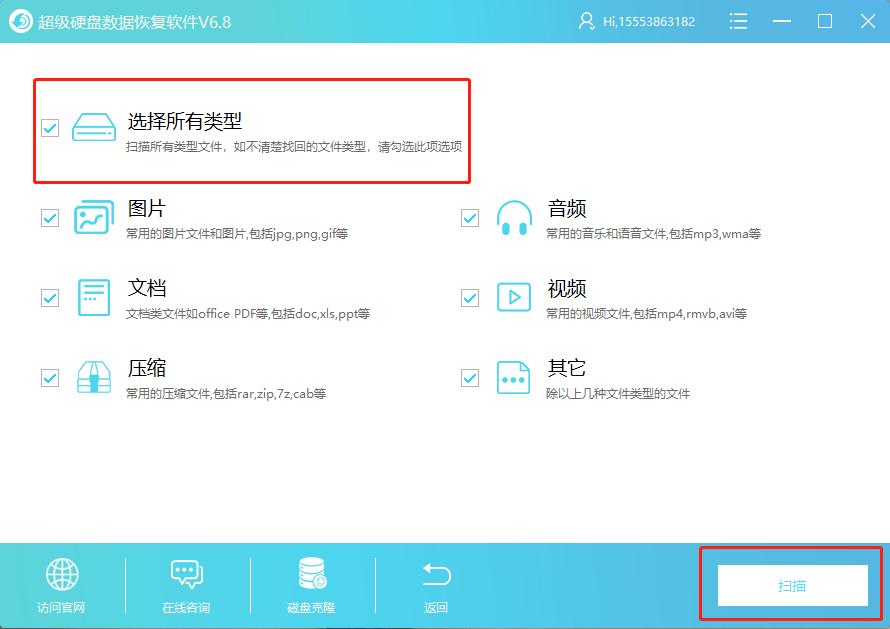Uncheck the 选择所有类型 checkbox
890x629 pixels.
[x=48, y=128]
